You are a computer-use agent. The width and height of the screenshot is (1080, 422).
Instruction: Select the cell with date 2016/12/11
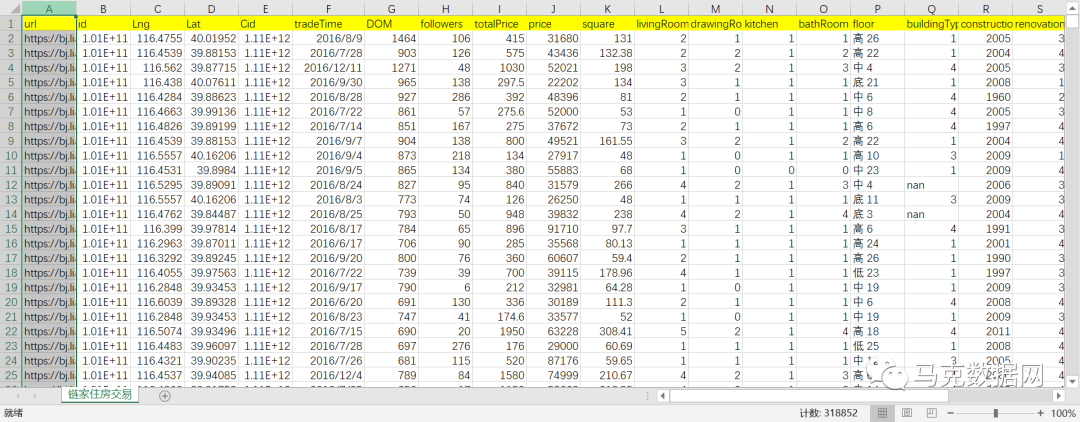coord(328,67)
